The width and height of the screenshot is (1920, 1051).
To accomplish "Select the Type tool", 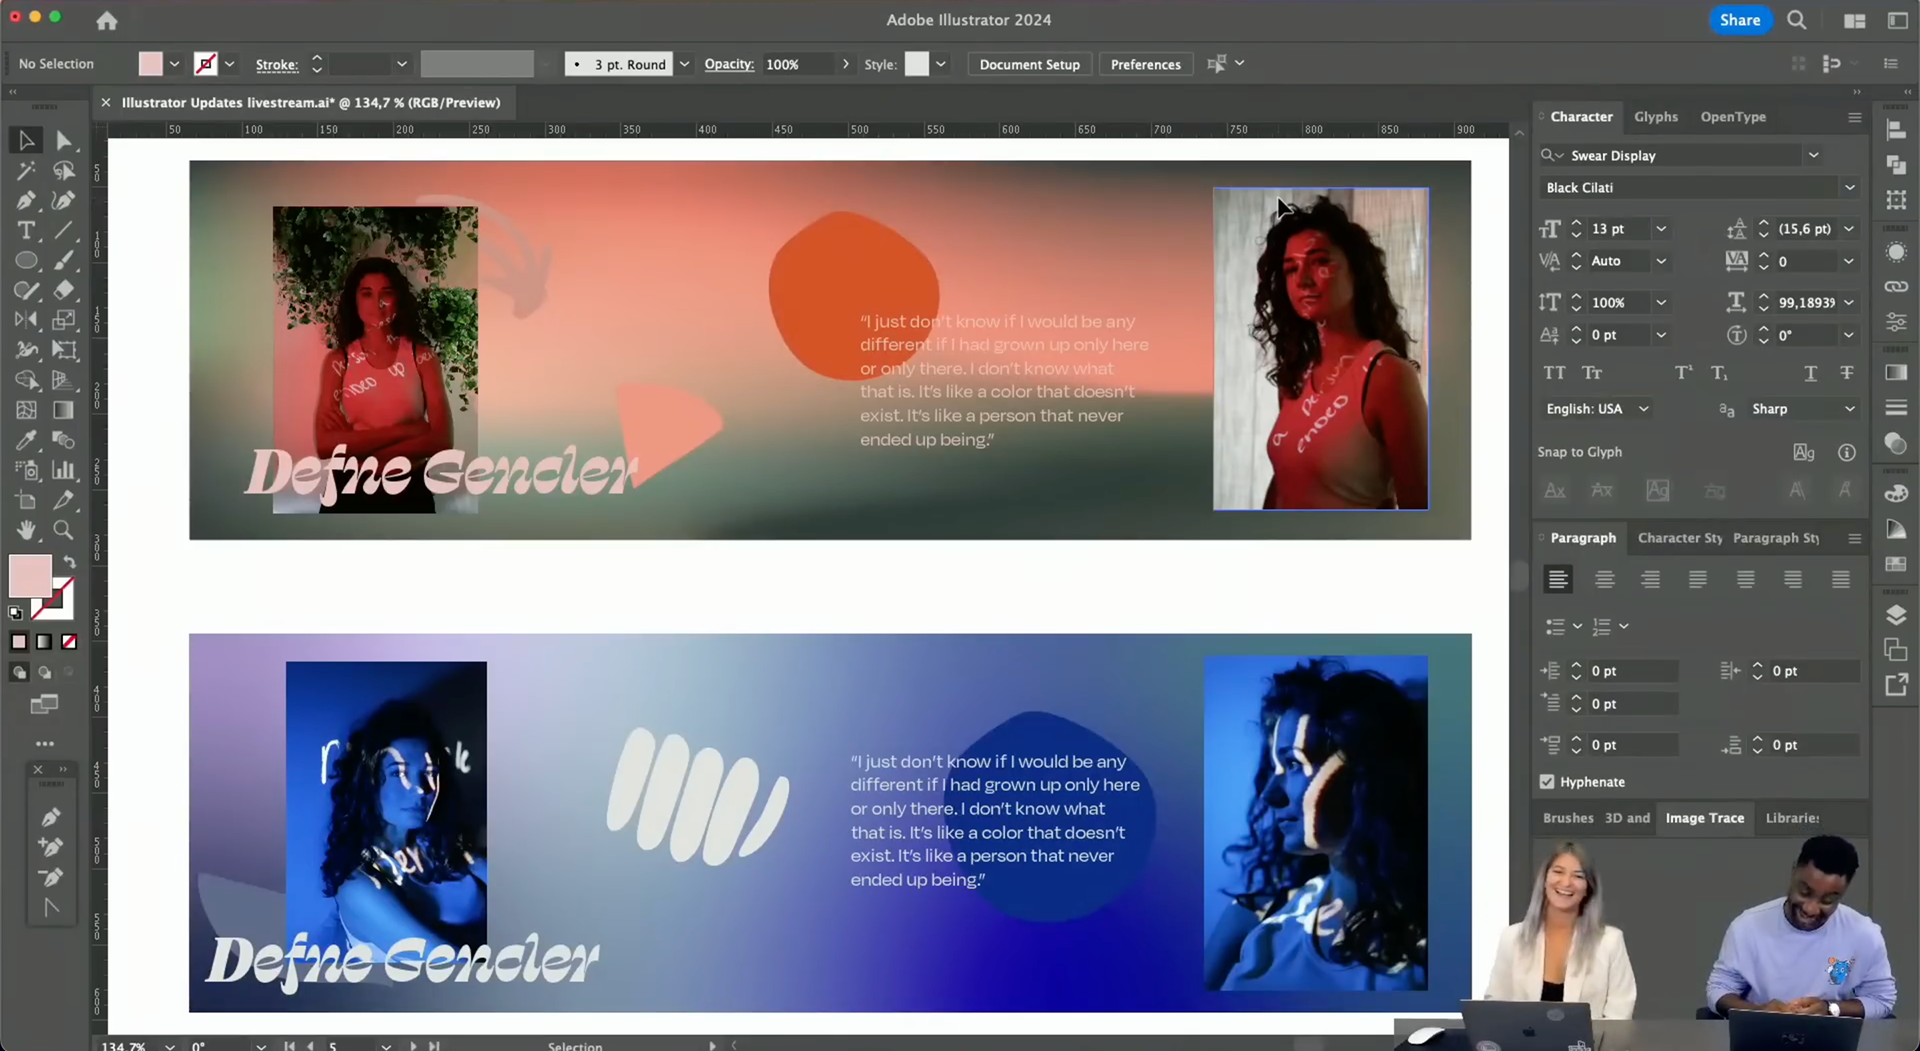I will tap(26, 230).
